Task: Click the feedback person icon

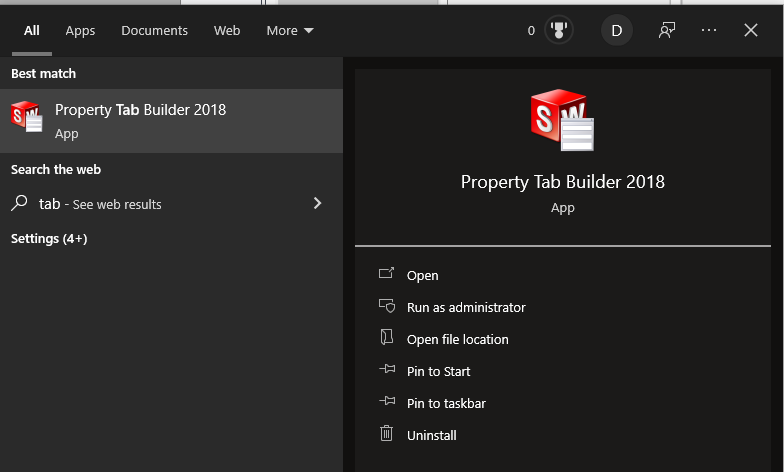Action: click(667, 30)
